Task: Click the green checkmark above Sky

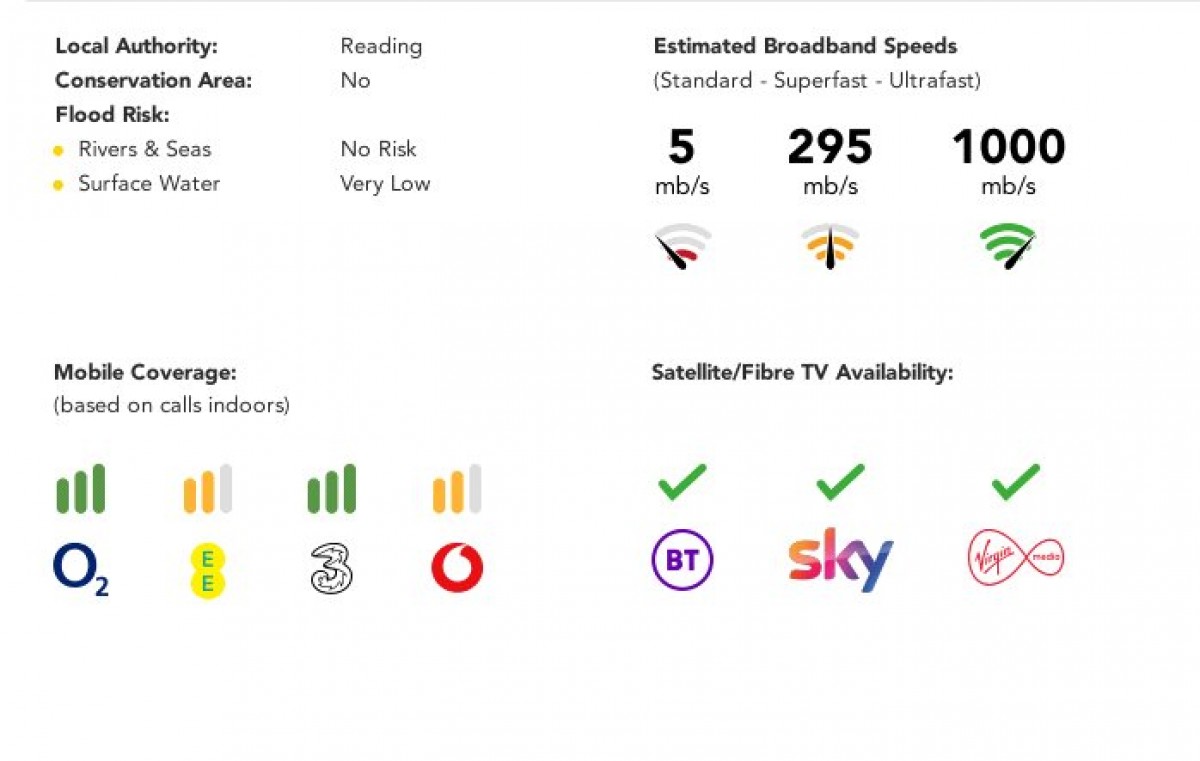Action: 841,482
